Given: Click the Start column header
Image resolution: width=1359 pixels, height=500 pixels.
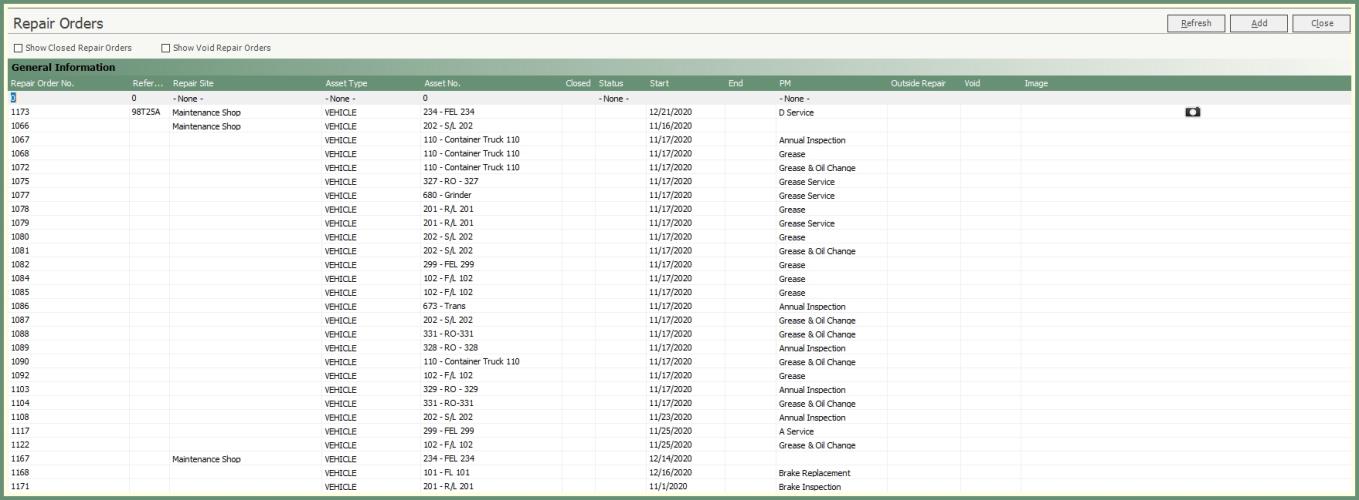Looking at the screenshot, I should coord(659,83).
